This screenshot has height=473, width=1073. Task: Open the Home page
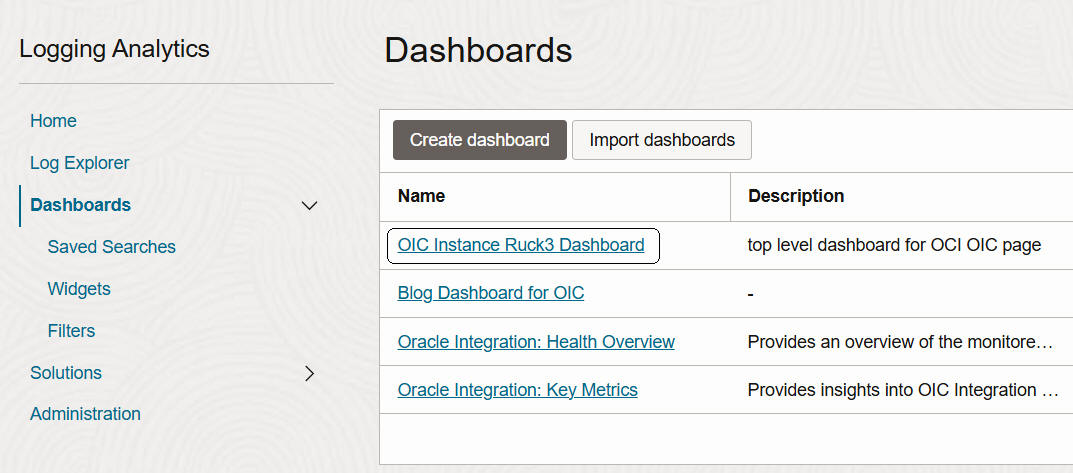click(53, 121)
